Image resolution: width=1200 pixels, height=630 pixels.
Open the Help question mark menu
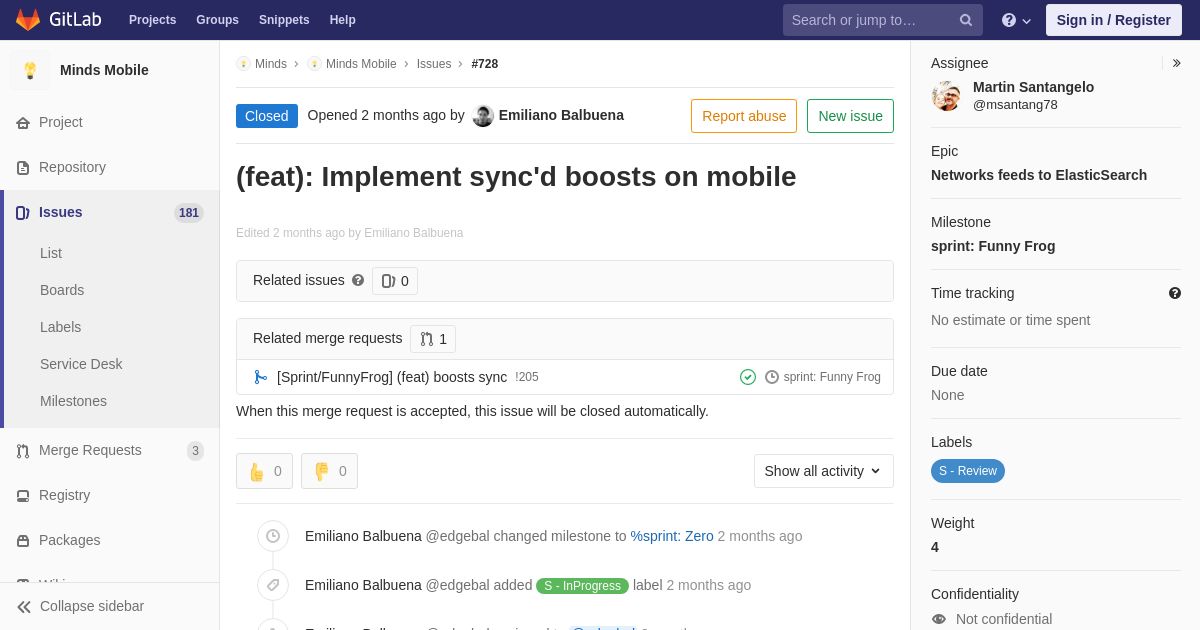point(1016,20)
